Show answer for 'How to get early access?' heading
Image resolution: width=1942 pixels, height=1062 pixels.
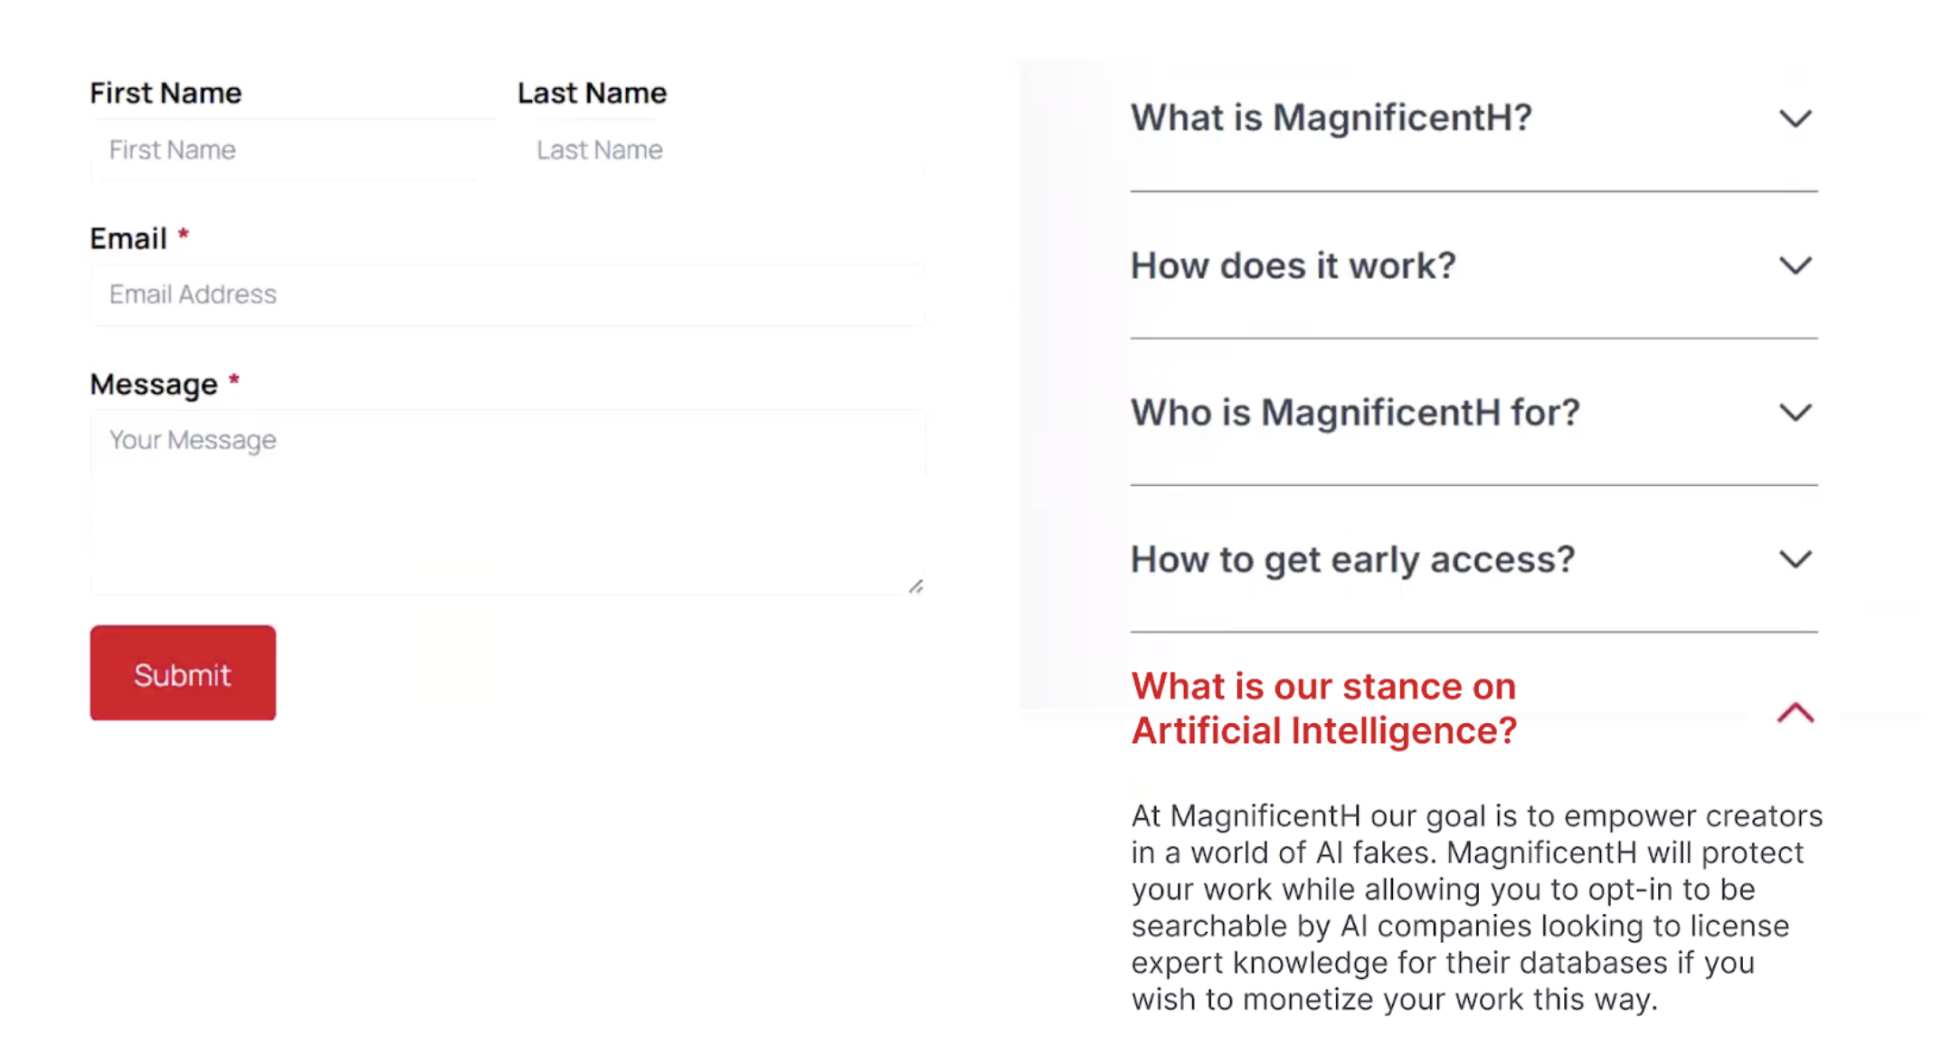click(x=1352, y=560)
